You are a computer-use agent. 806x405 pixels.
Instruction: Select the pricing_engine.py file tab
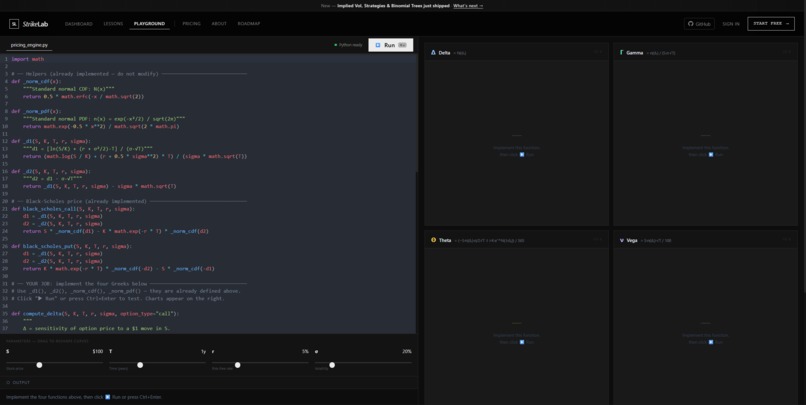click(x=29, y=45)
